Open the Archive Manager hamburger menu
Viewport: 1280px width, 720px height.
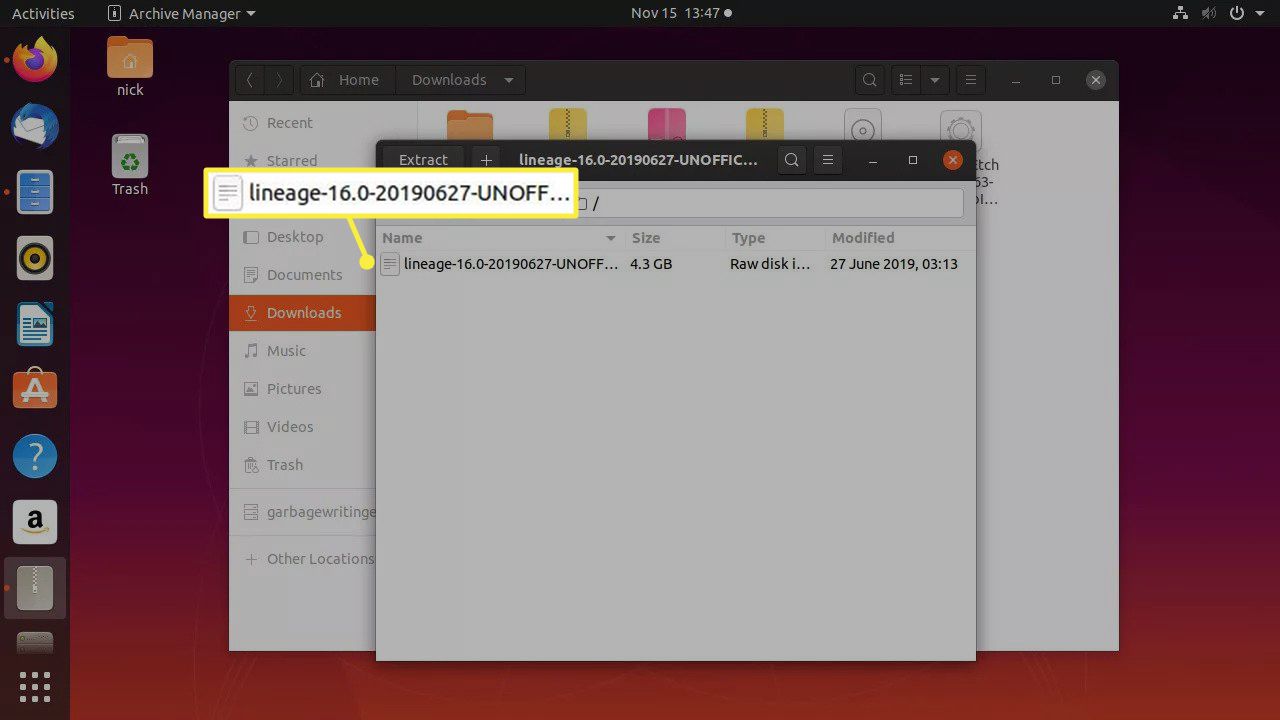[827, 160]
